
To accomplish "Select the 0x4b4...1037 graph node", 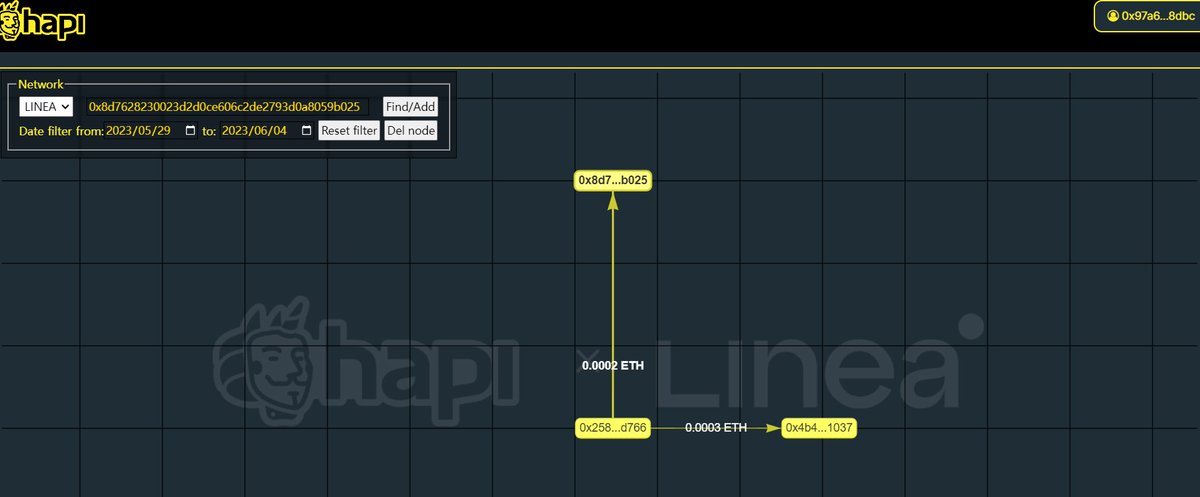I will [820, 428].
